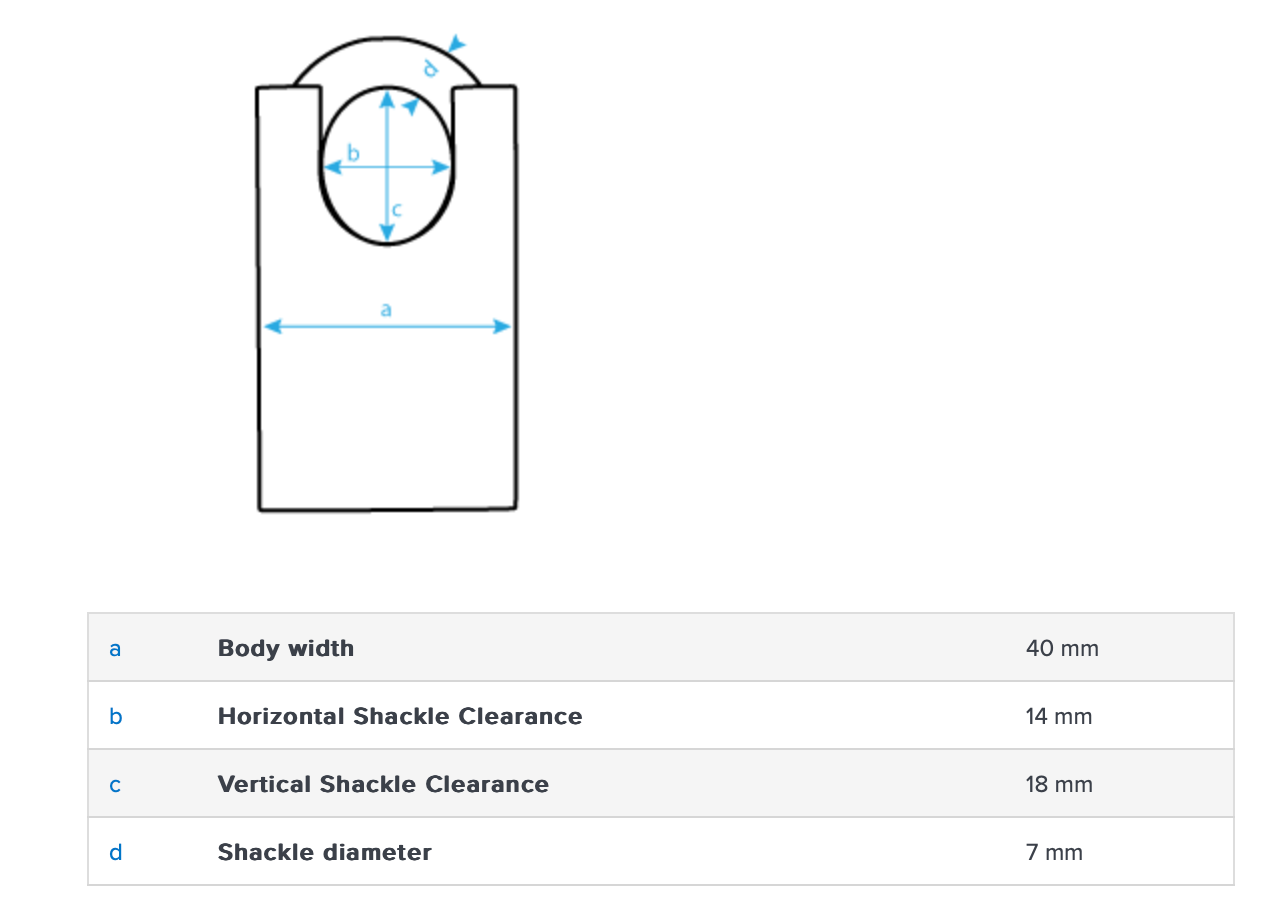Click the 14 mm value
The width and height of the screenshot is (1266, 908).
pos(1059,716)
